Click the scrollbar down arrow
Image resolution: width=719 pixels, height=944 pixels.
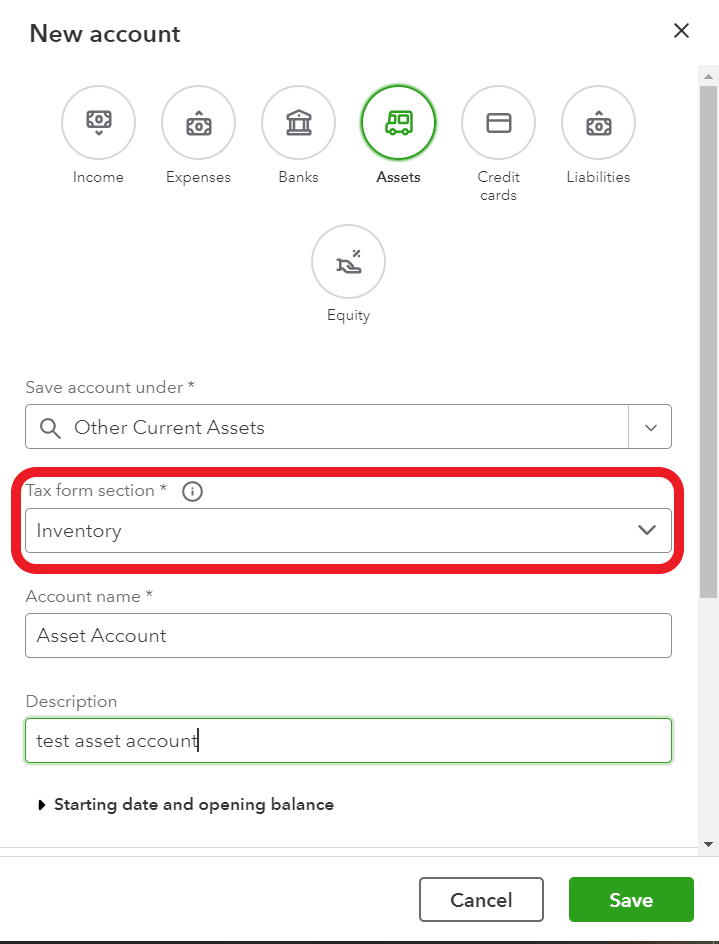point(708,844)
